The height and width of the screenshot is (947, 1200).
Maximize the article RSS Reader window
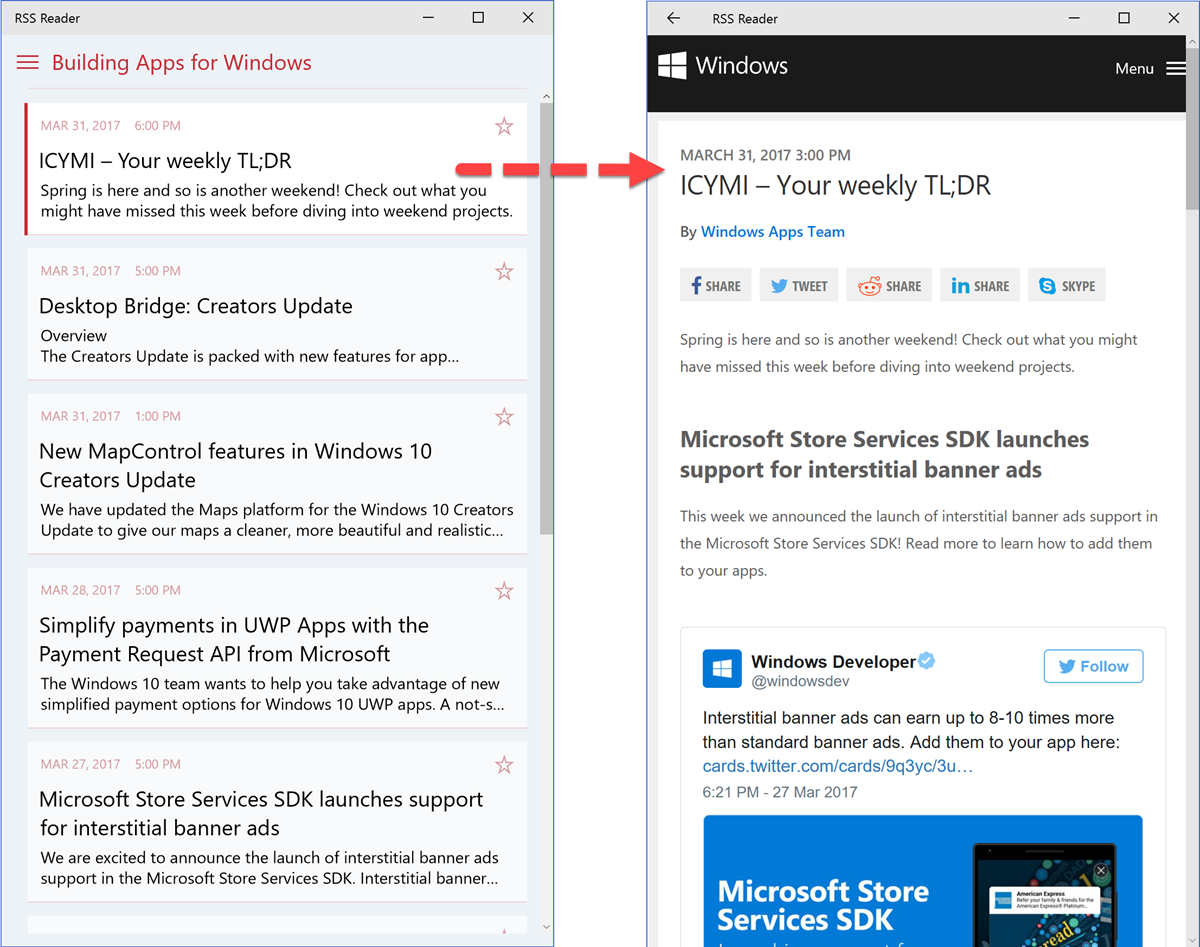1124,18
